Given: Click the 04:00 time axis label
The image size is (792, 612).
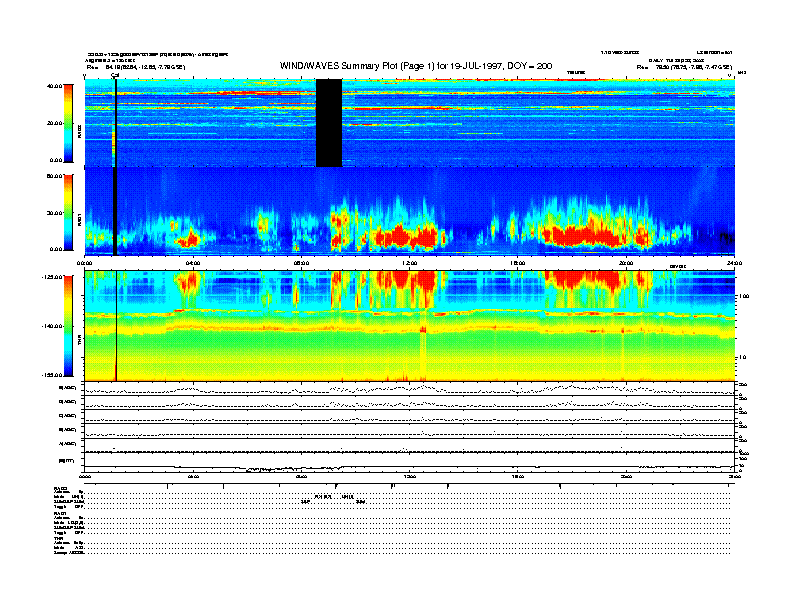Looking at the screenshot, I should click(x=193, y=262).
